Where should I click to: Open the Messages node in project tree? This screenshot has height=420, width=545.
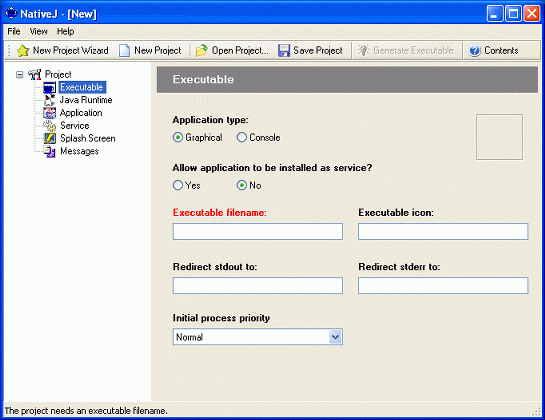[79, 151]
